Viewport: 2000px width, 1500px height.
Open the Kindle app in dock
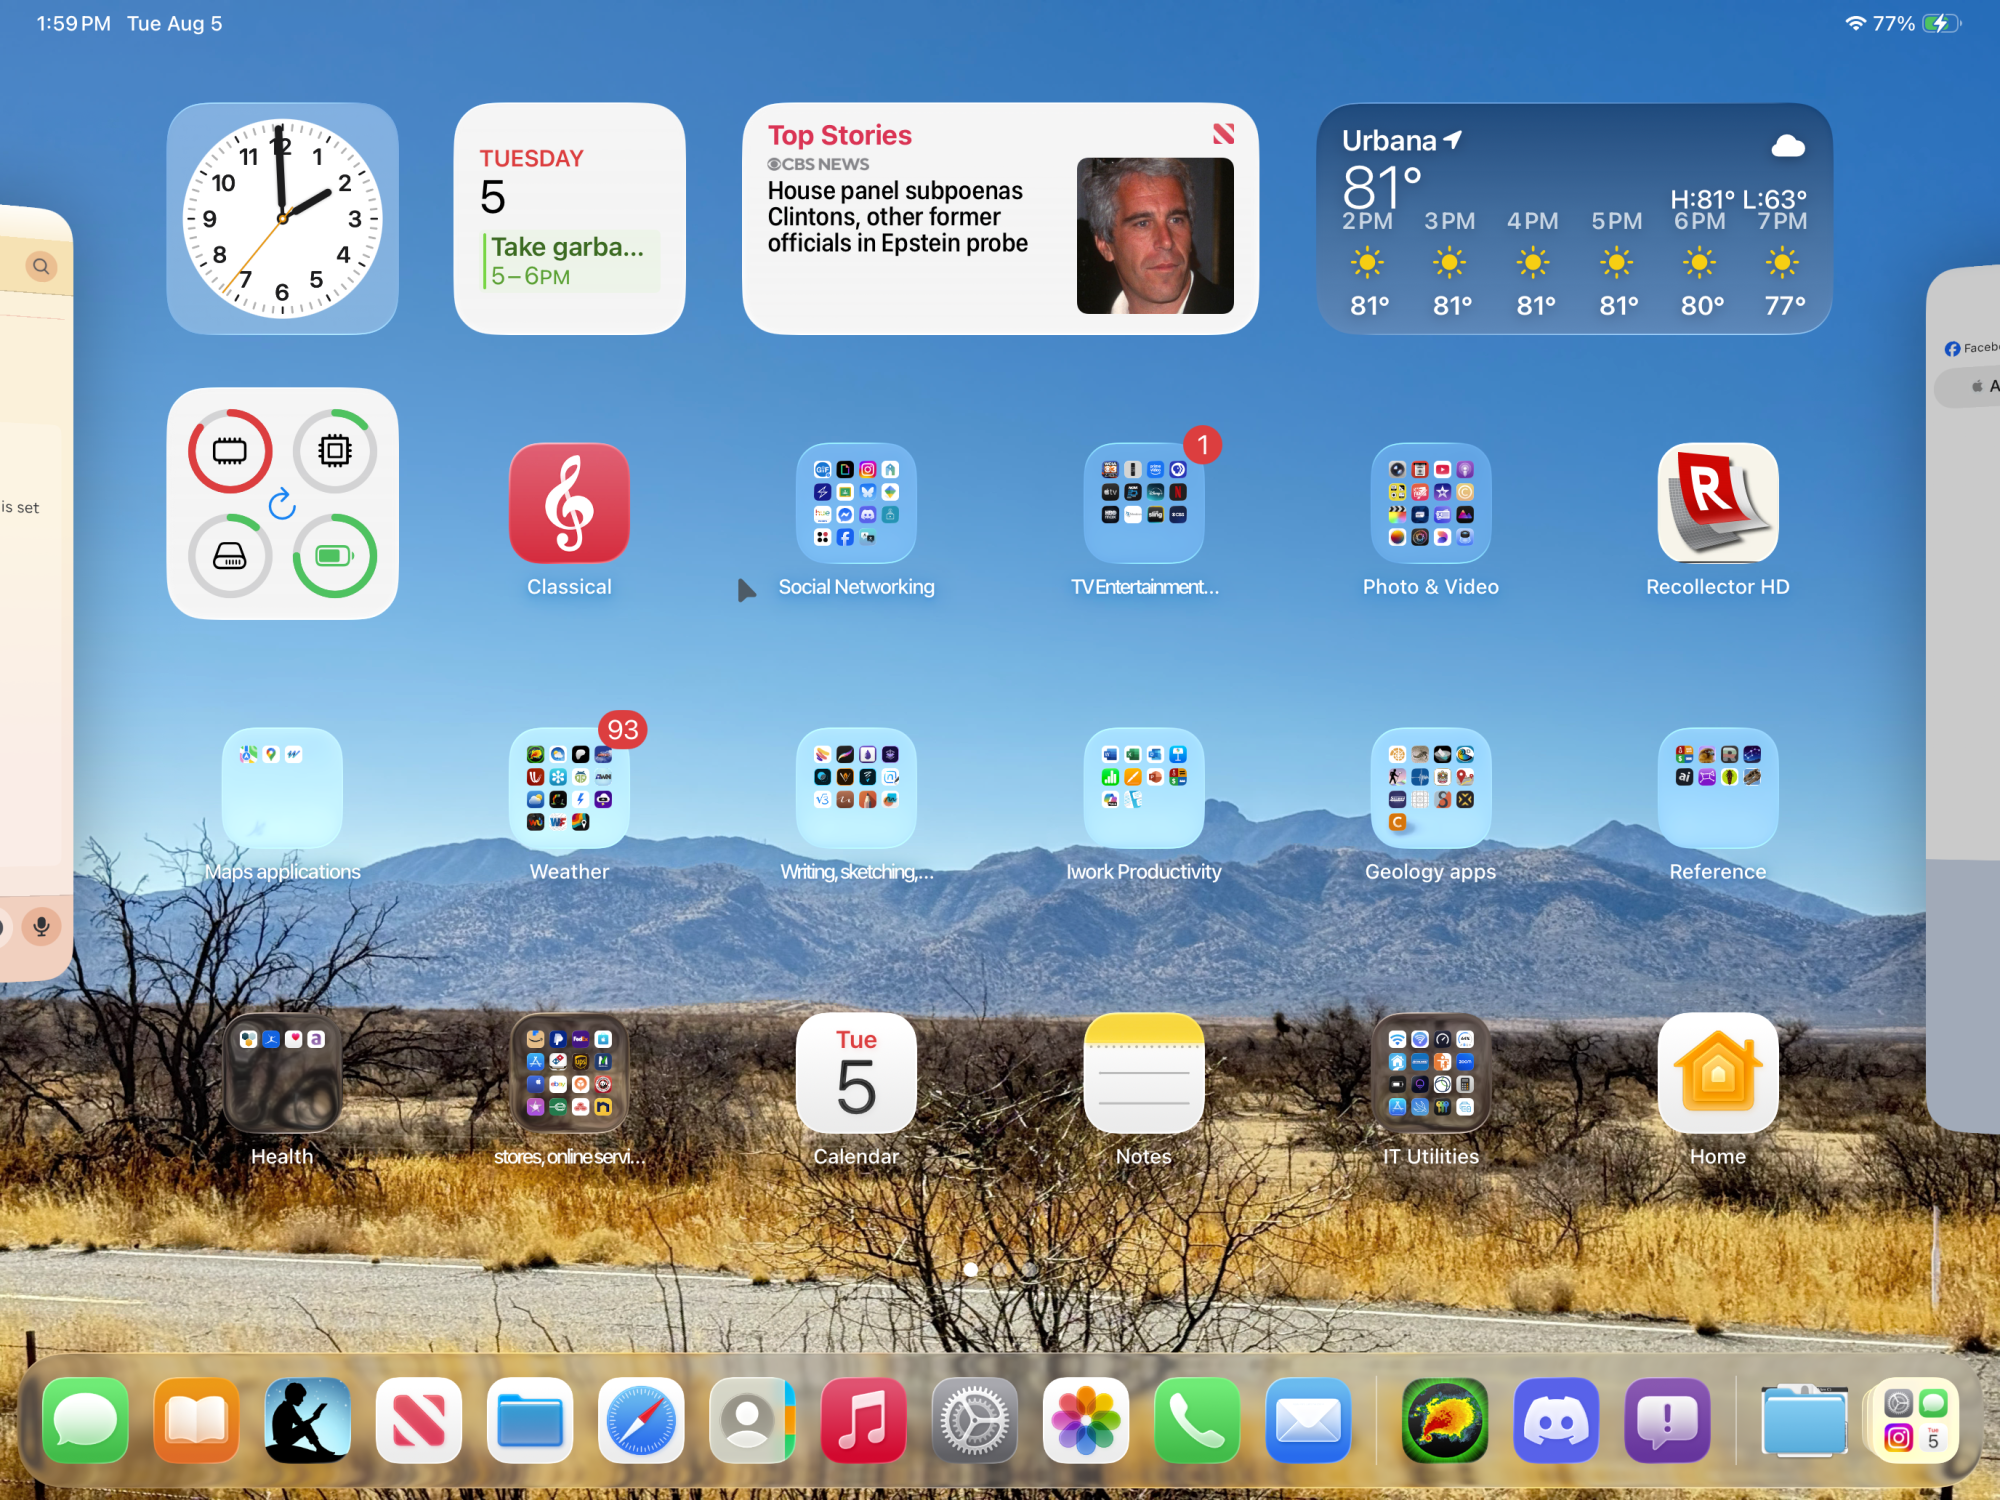(307, 1420)
